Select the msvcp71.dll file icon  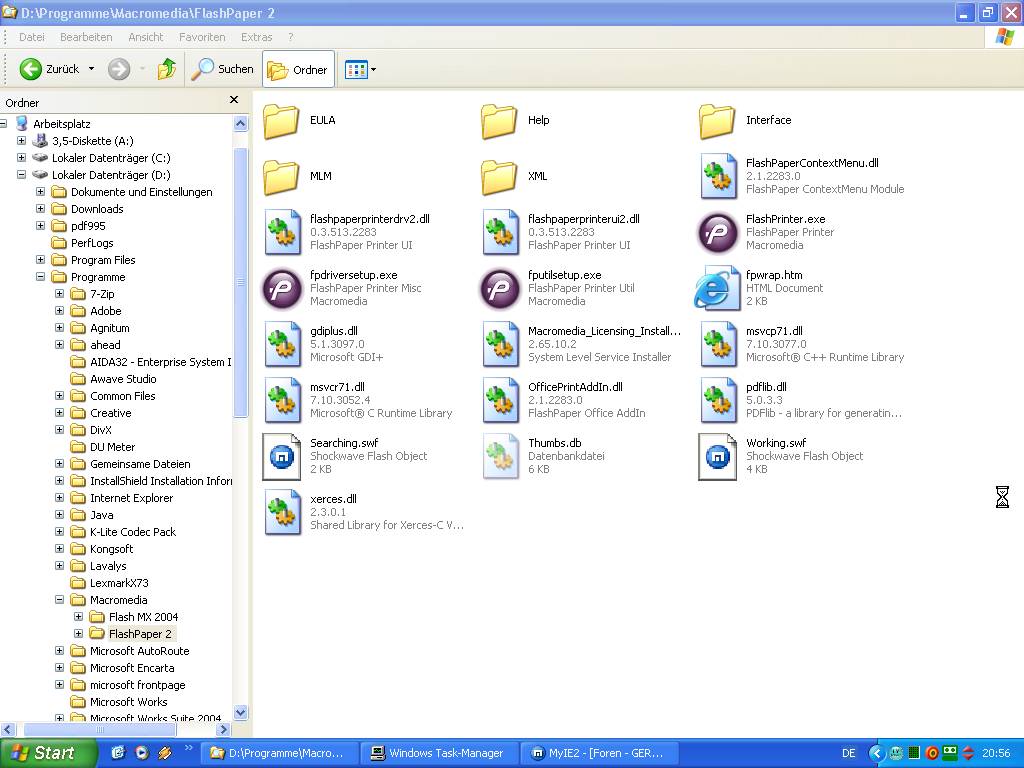(718, 345)
